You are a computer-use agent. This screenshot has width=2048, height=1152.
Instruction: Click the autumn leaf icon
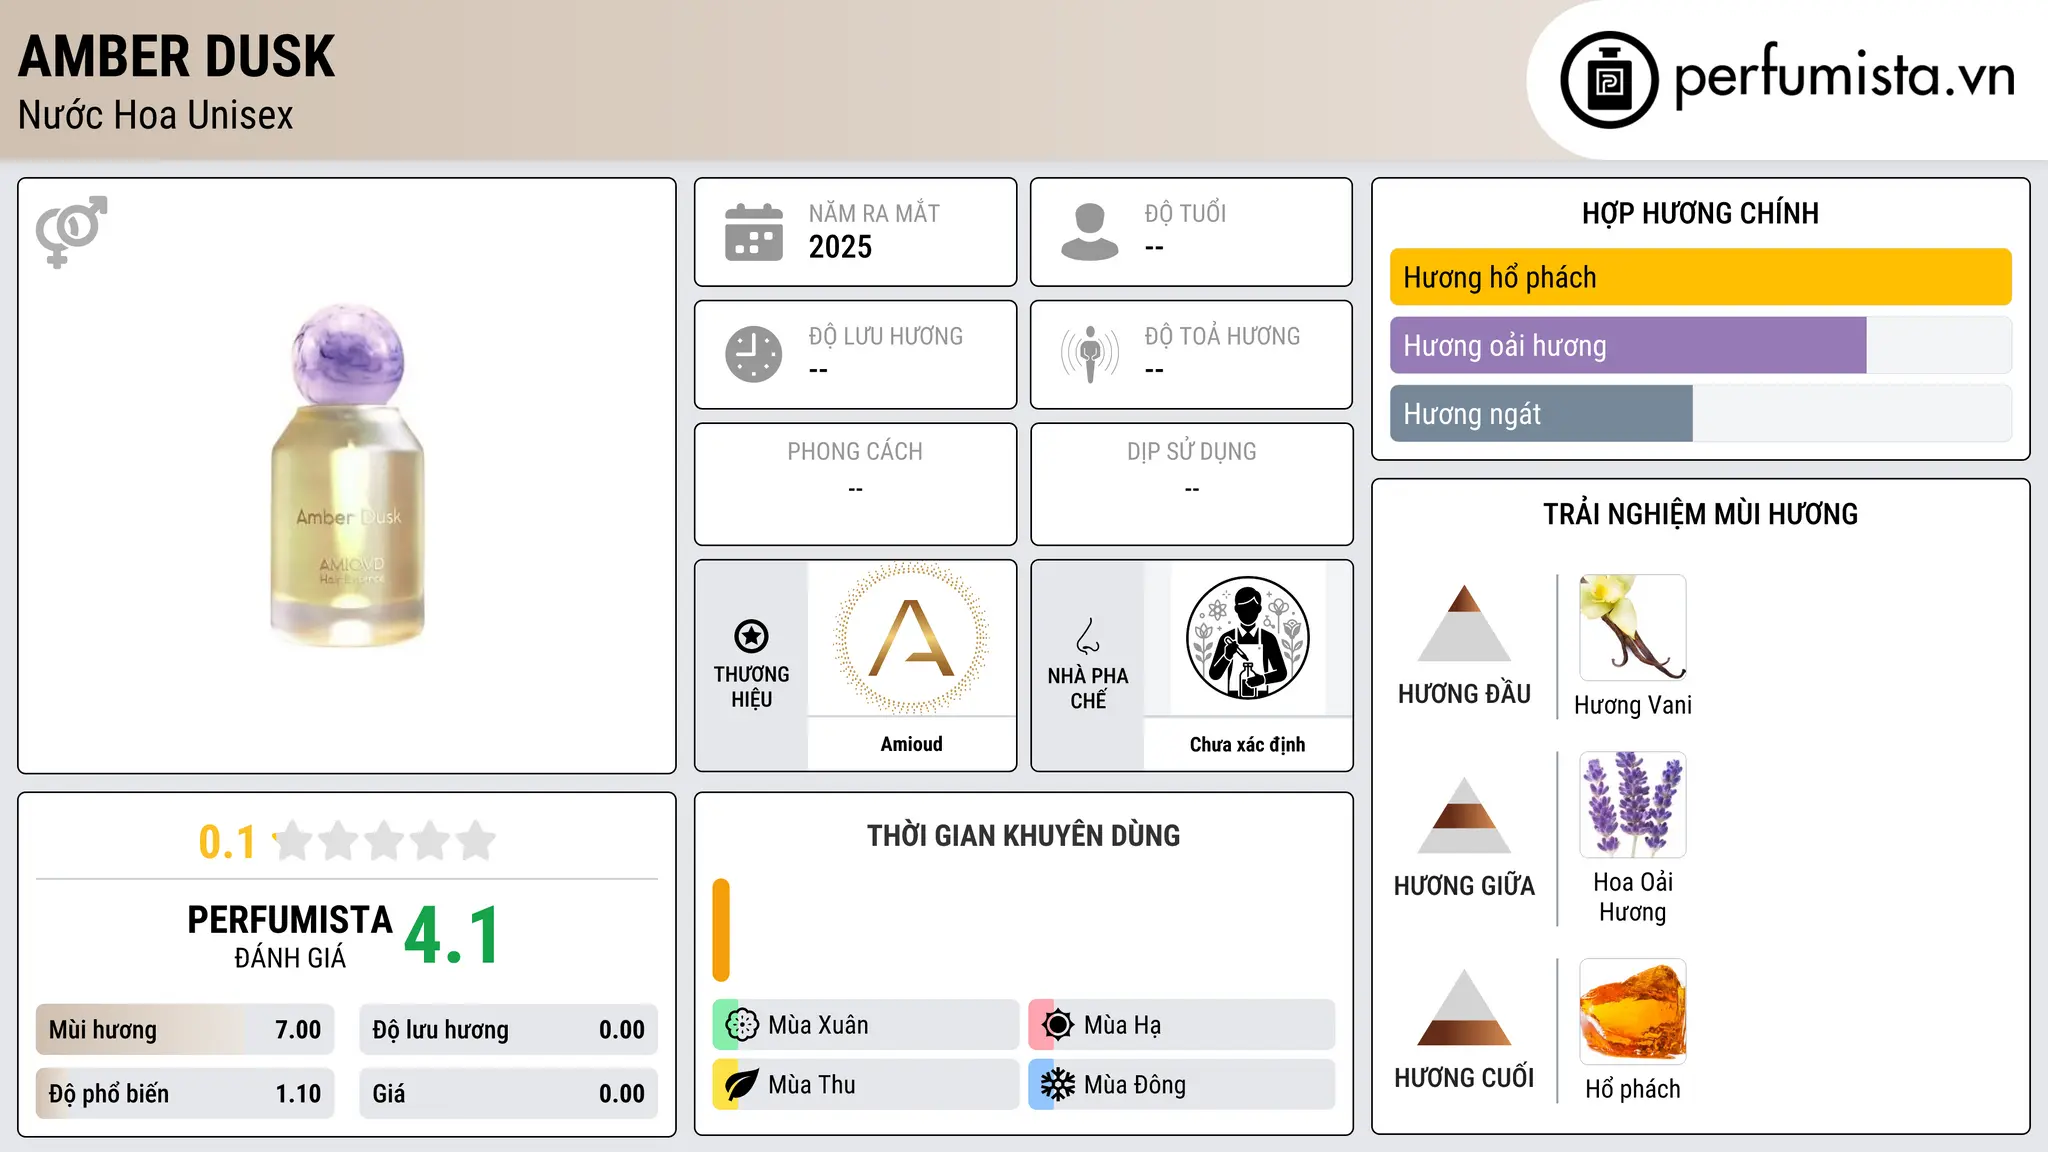tap(742, 1085)
